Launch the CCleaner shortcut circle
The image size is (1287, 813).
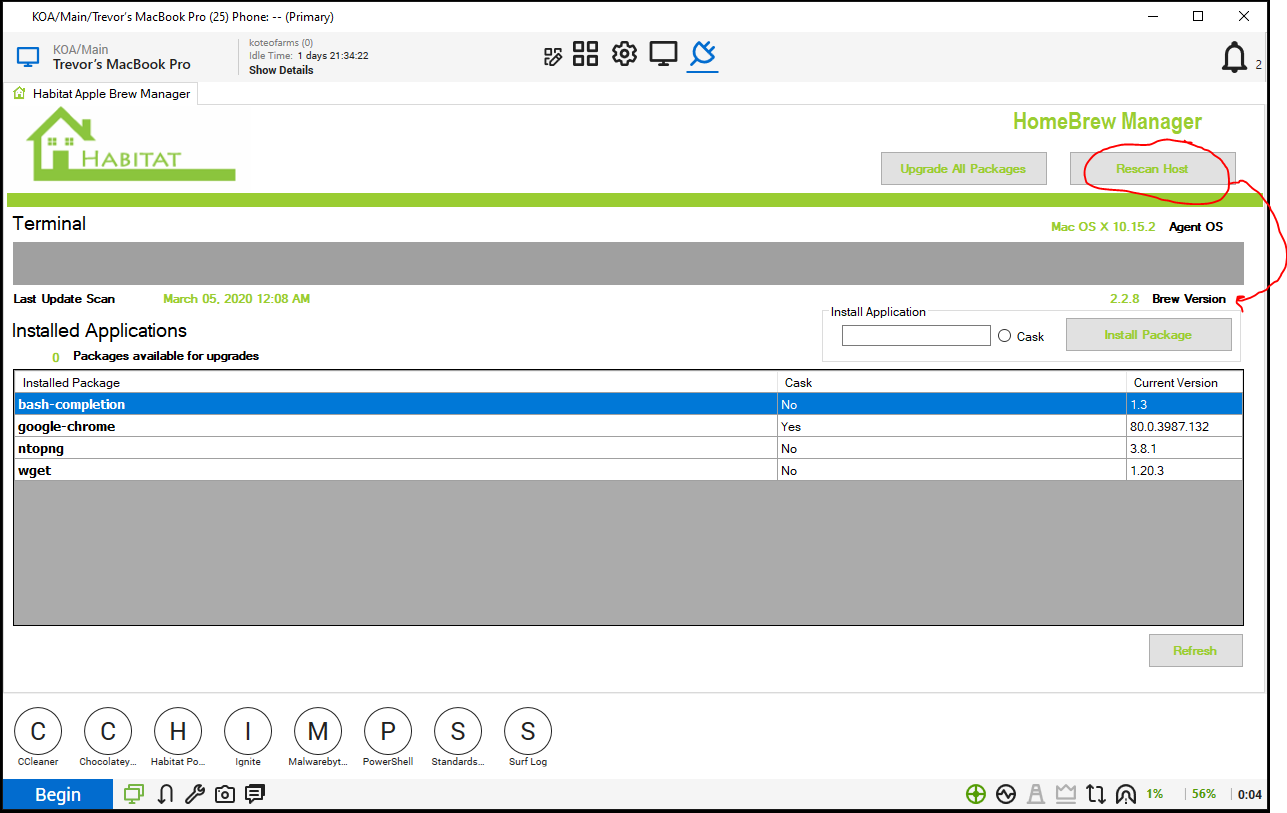pyautogui.click(x=38, y=732)
